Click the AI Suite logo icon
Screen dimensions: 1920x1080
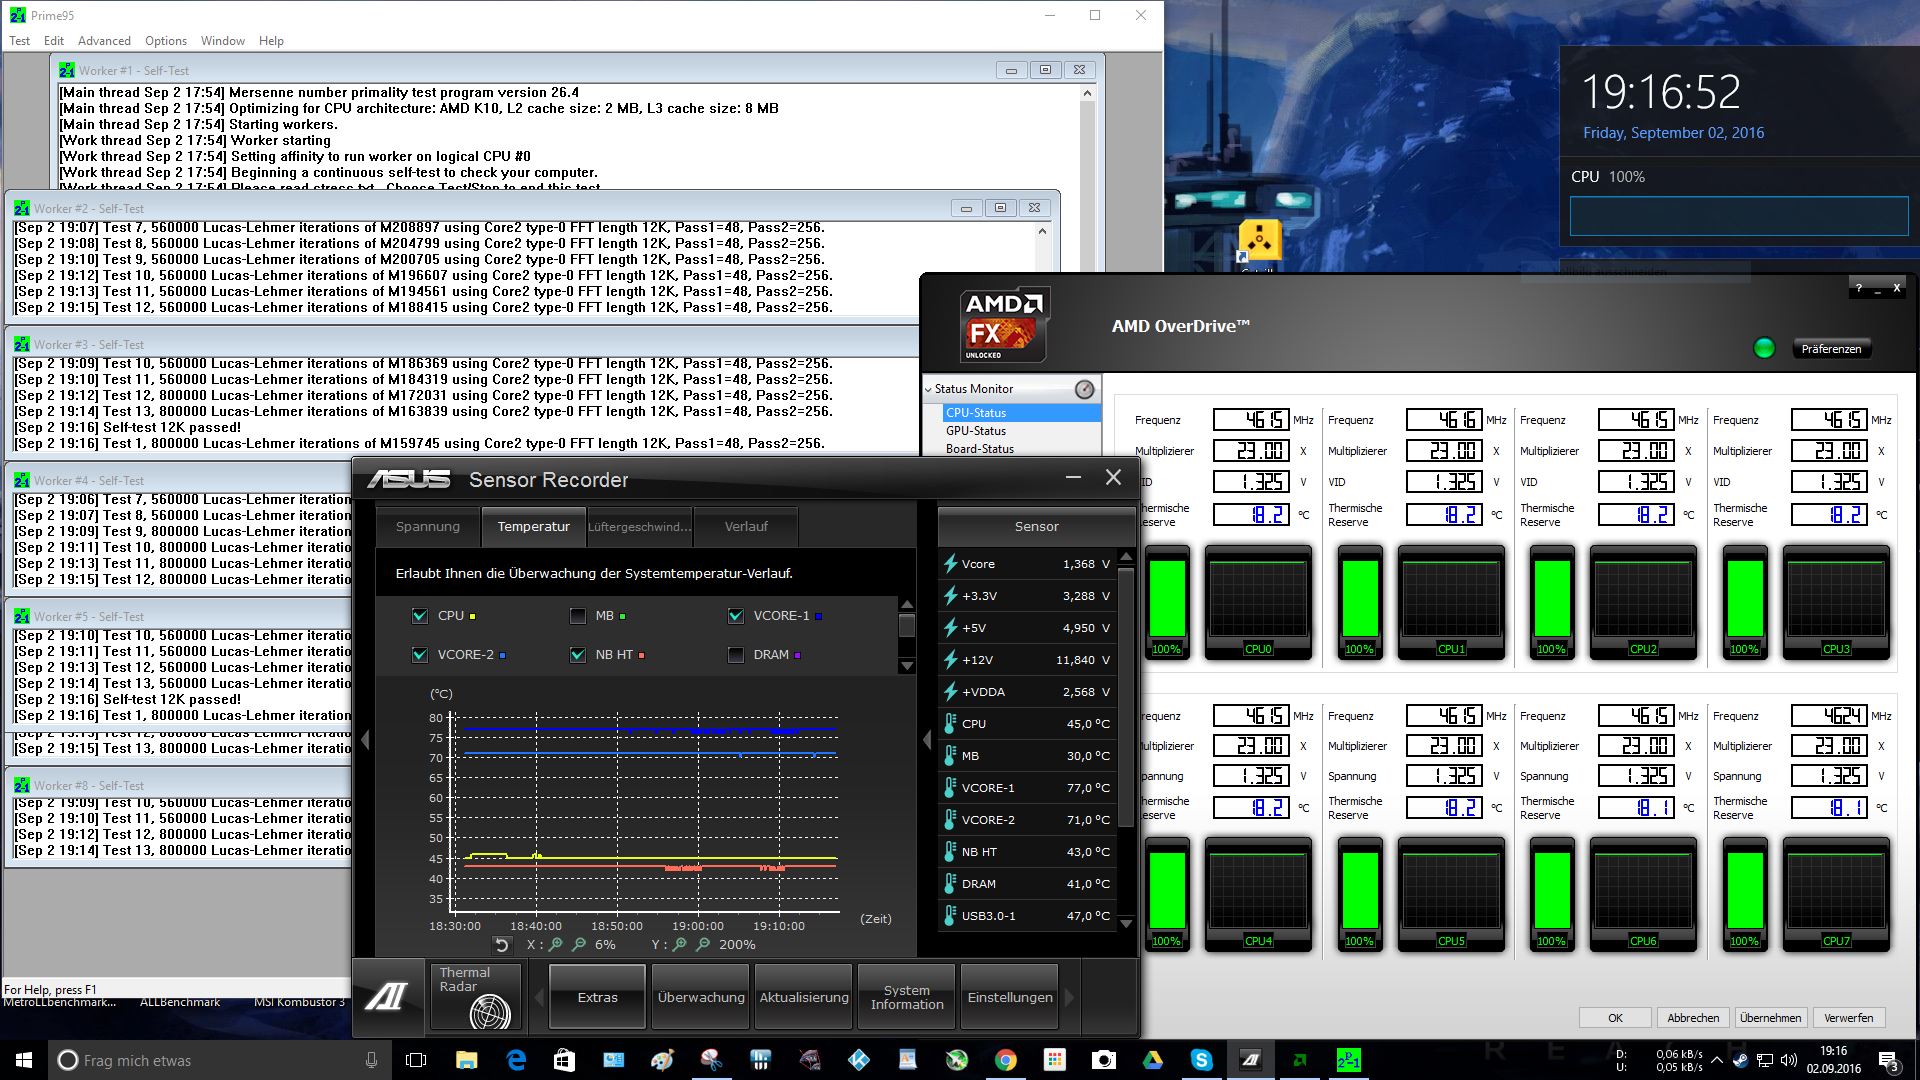tap(388, 997)
